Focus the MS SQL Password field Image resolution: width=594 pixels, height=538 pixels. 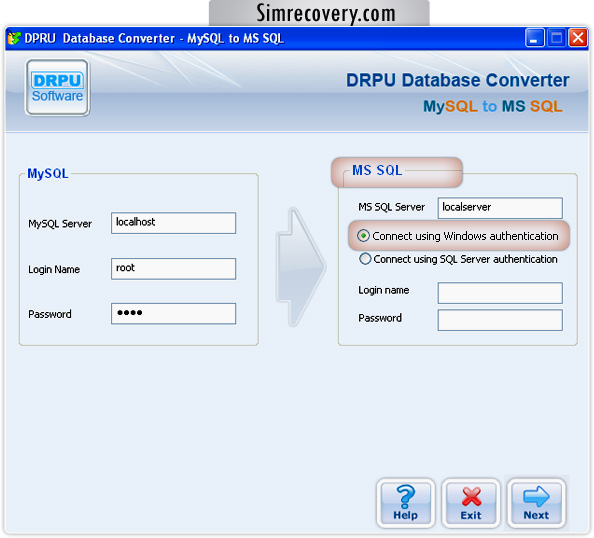500,320
